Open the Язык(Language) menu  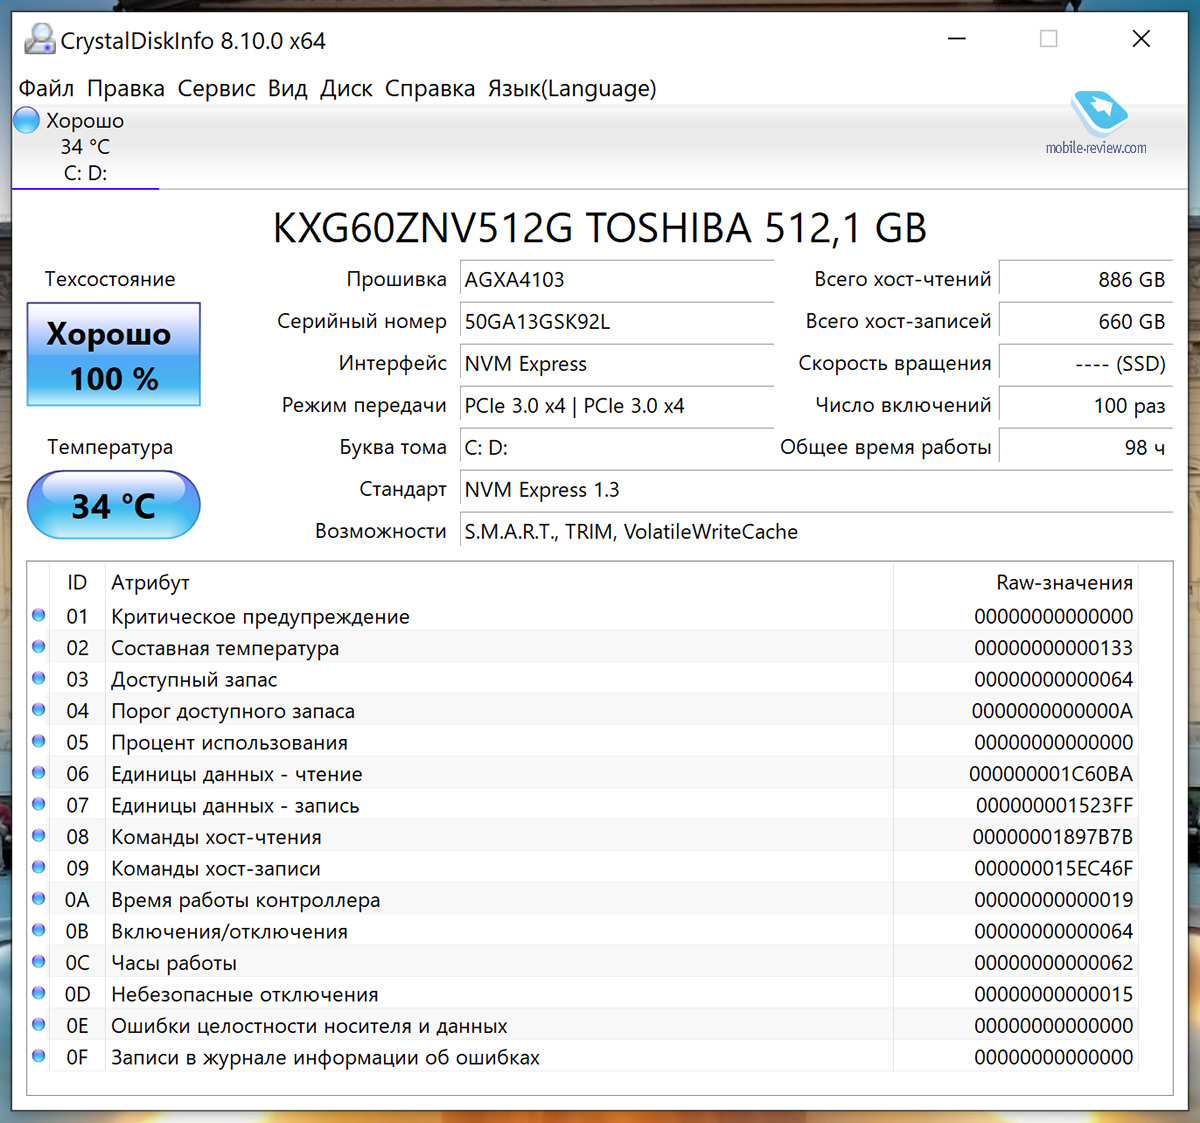(x=572, y=89)
